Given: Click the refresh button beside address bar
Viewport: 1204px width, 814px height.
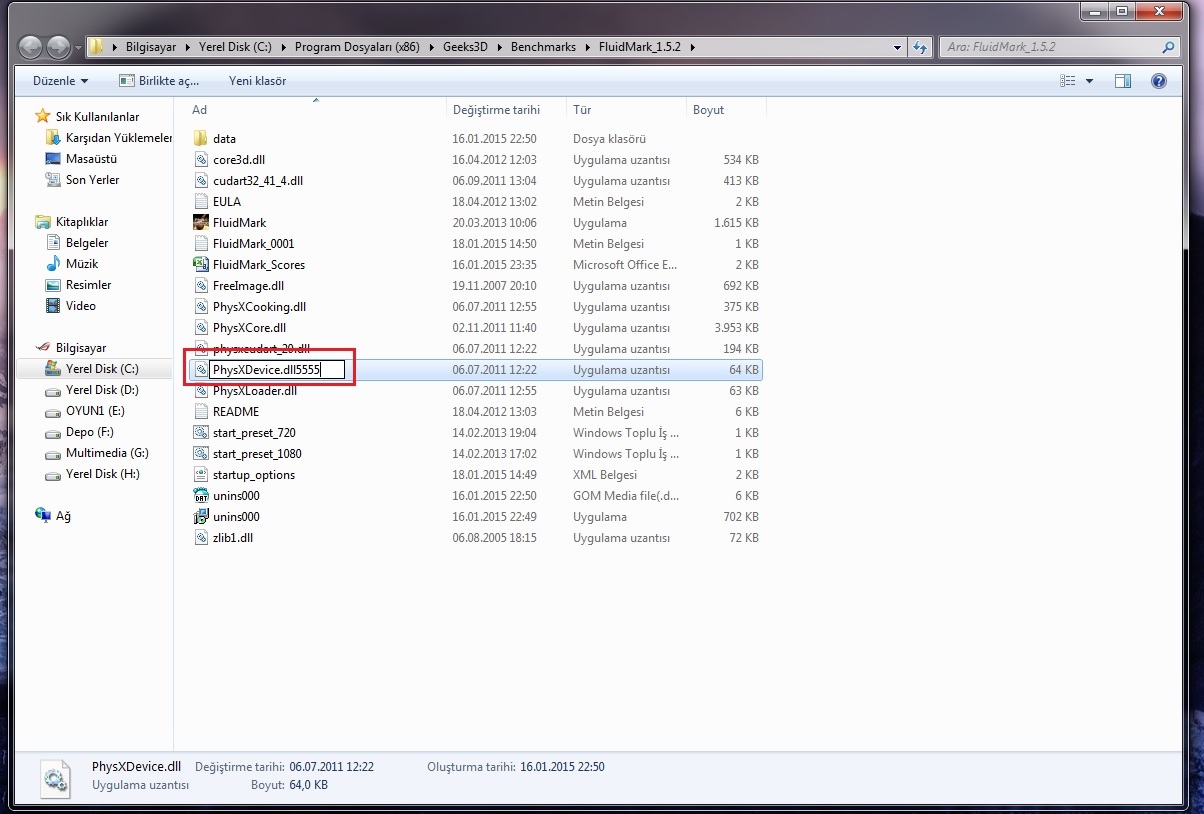Looking at the screenshot, I should coord(921,47).
